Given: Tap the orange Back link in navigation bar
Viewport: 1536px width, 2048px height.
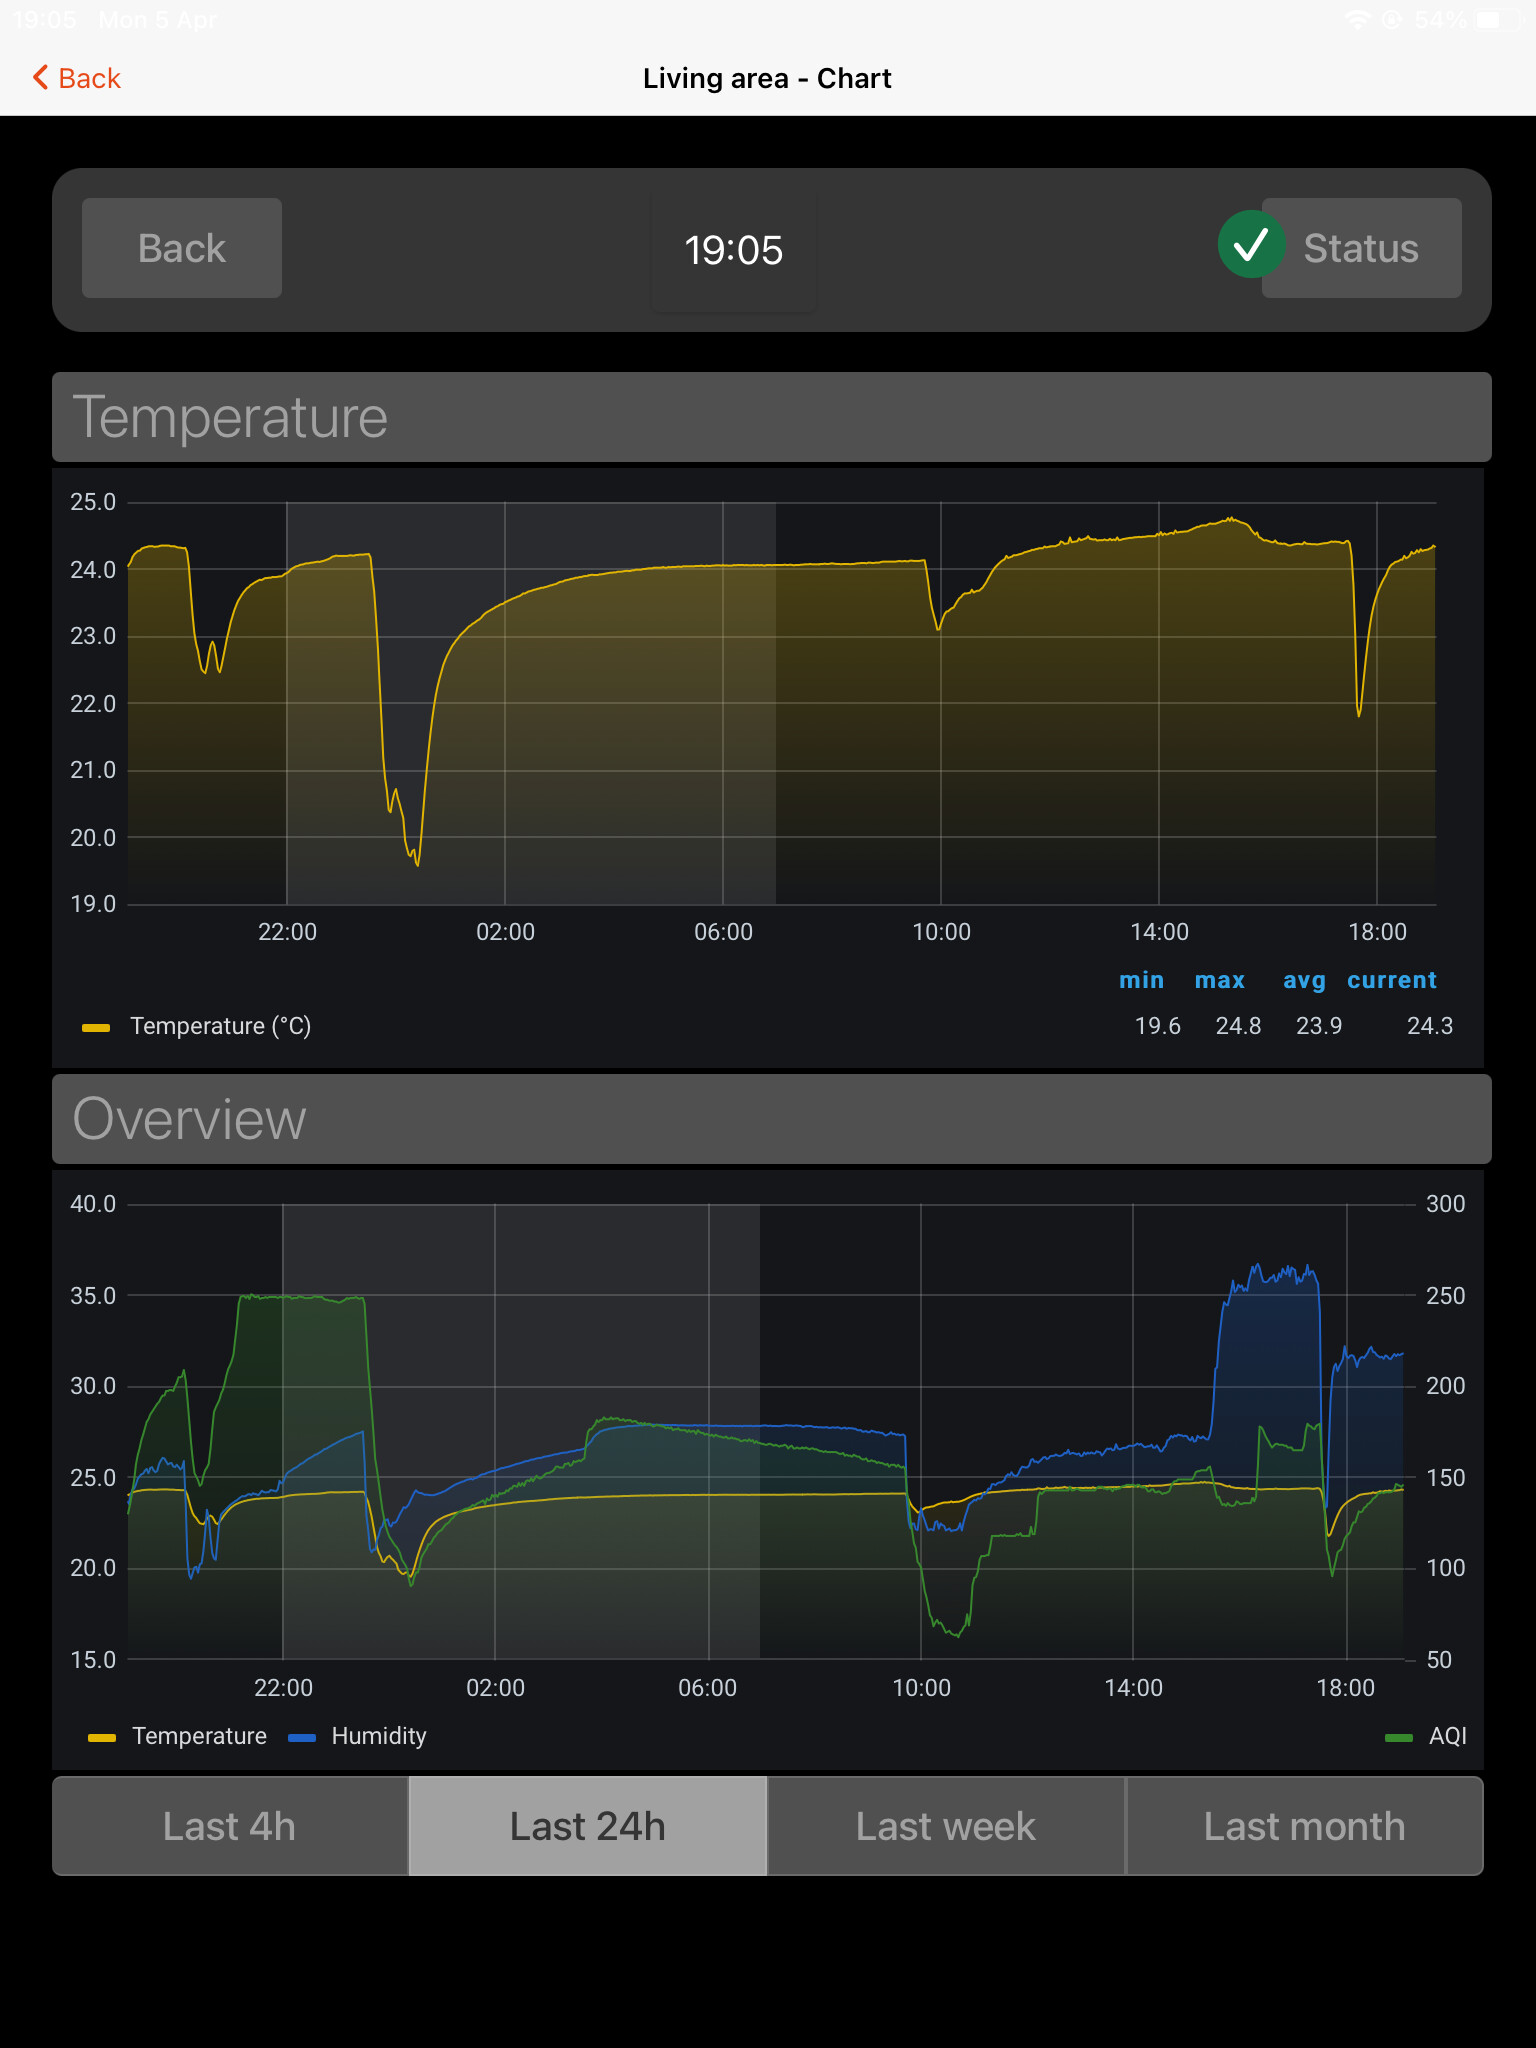Looking at the screenshot, I should (x=77, y=78).
